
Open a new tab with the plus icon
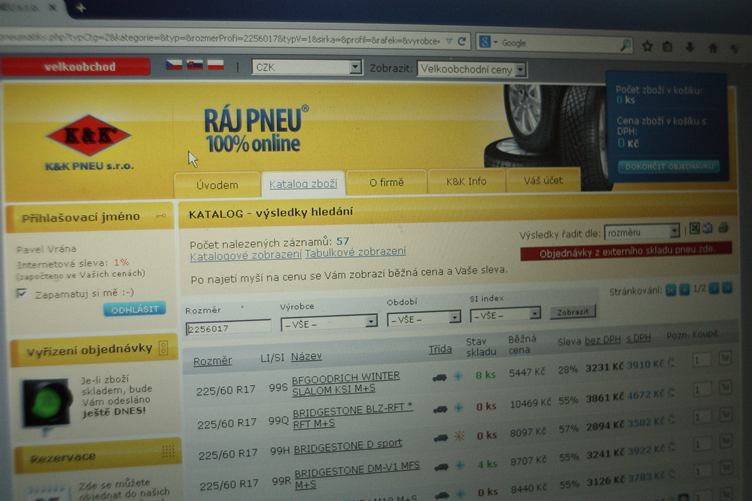click(x=80, y=8)
